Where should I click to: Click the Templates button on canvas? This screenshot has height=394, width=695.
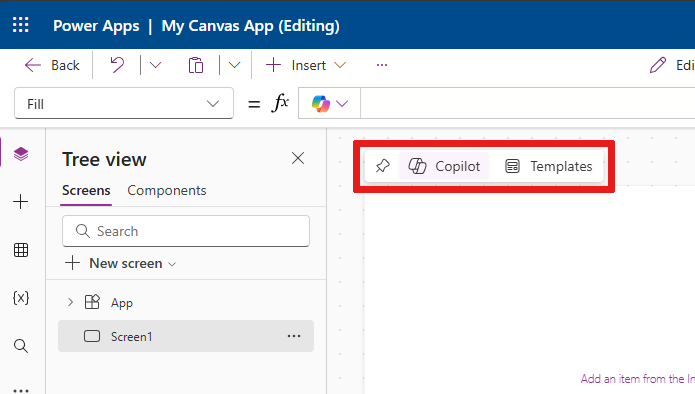coord(549,166)
